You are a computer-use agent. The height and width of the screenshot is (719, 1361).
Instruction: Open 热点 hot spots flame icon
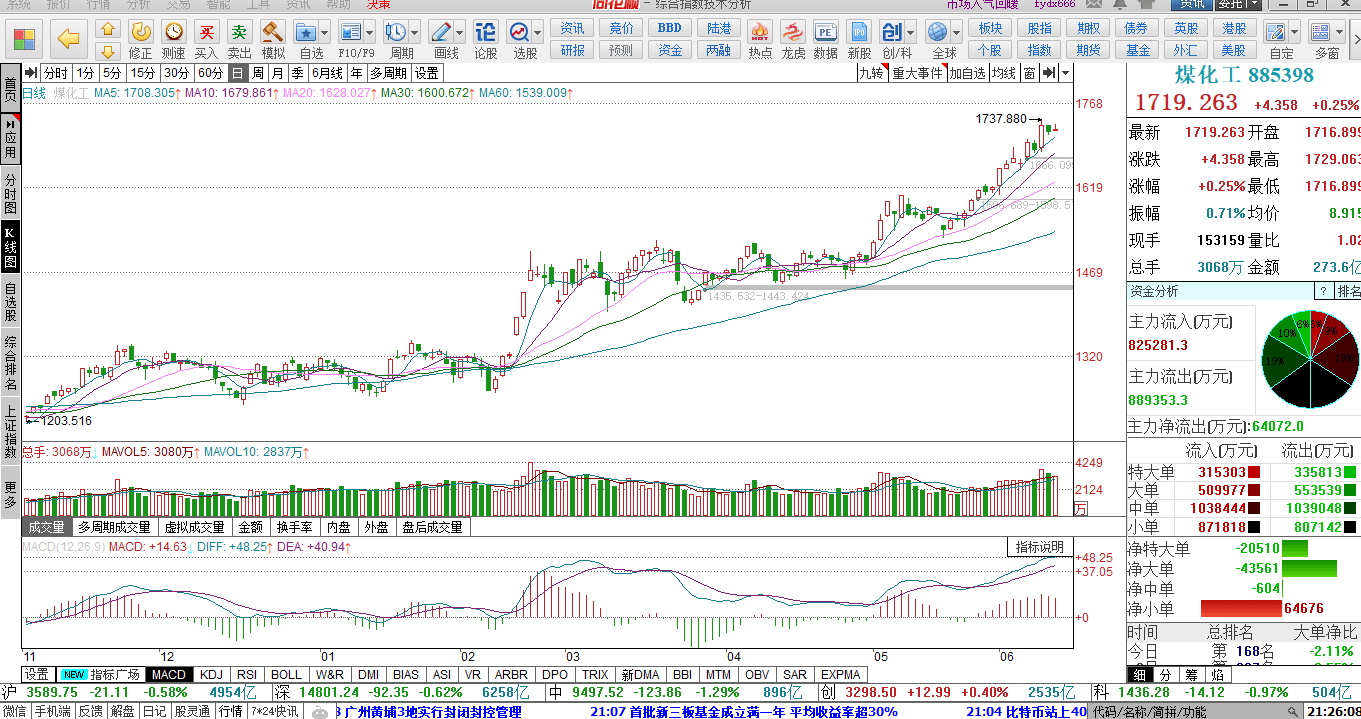pos(760,38)
